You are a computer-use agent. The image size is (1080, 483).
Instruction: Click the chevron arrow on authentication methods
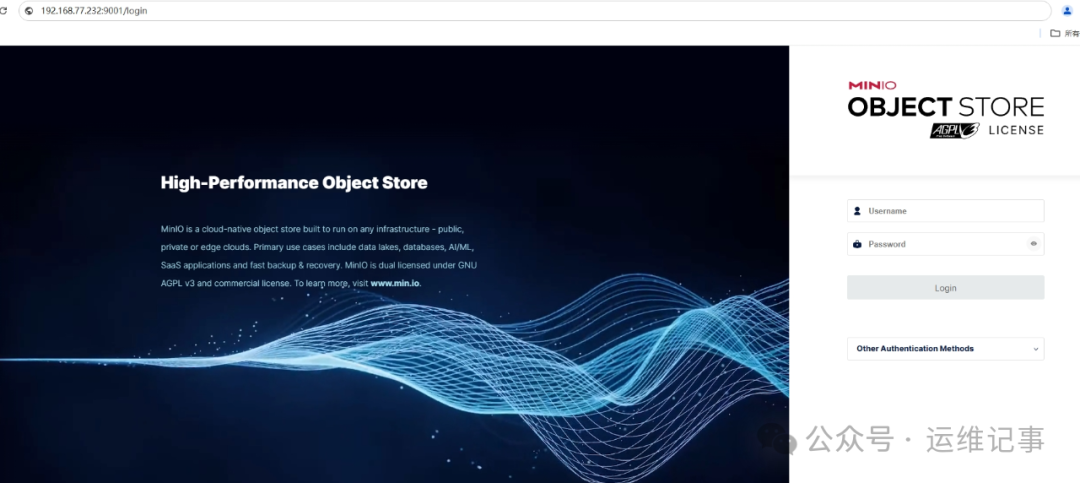pos(1035,349)
